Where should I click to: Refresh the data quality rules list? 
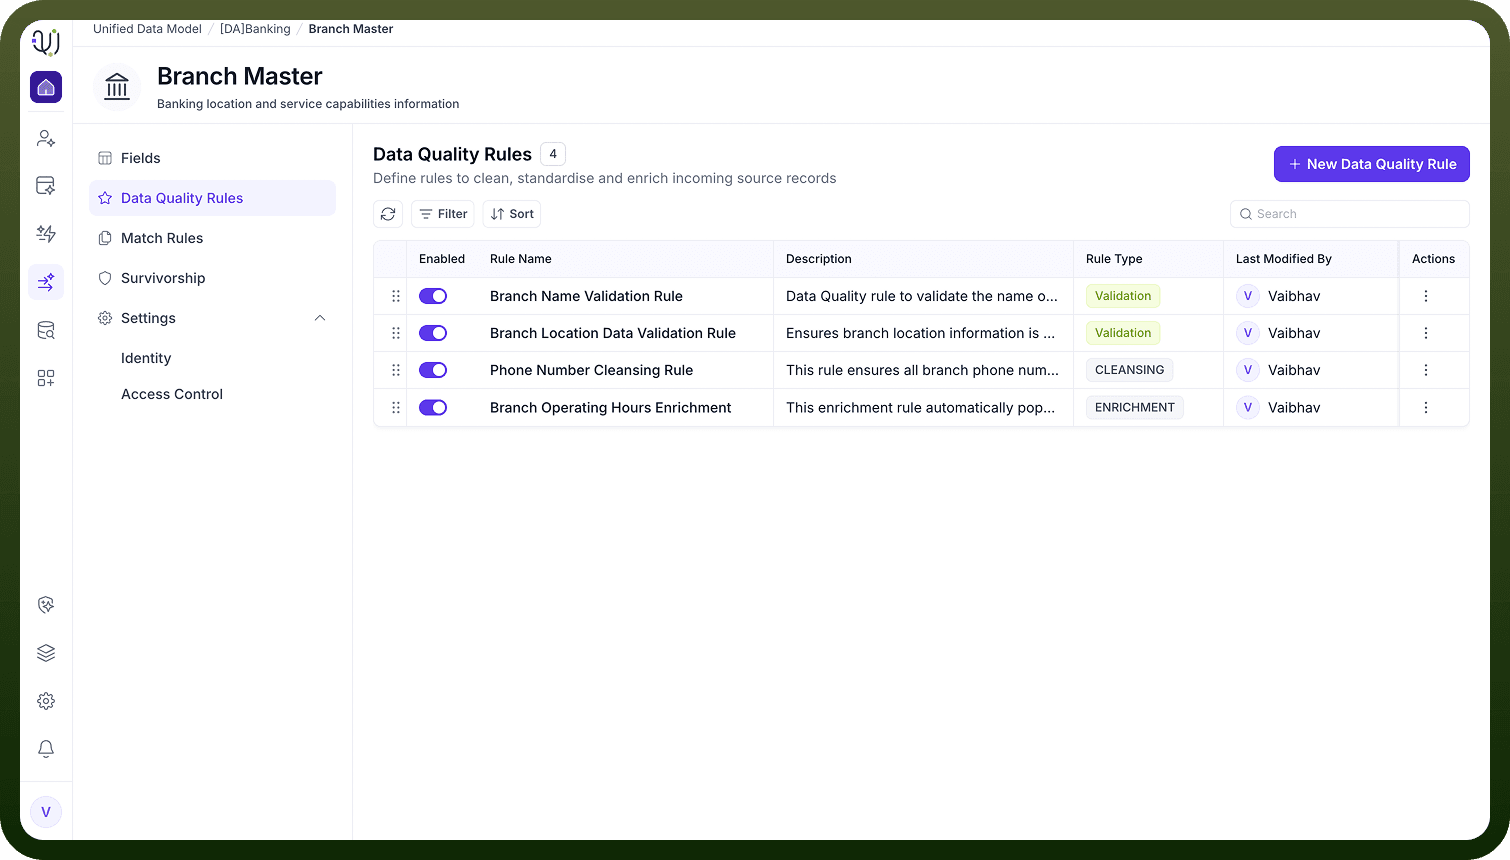pos(388,214)
